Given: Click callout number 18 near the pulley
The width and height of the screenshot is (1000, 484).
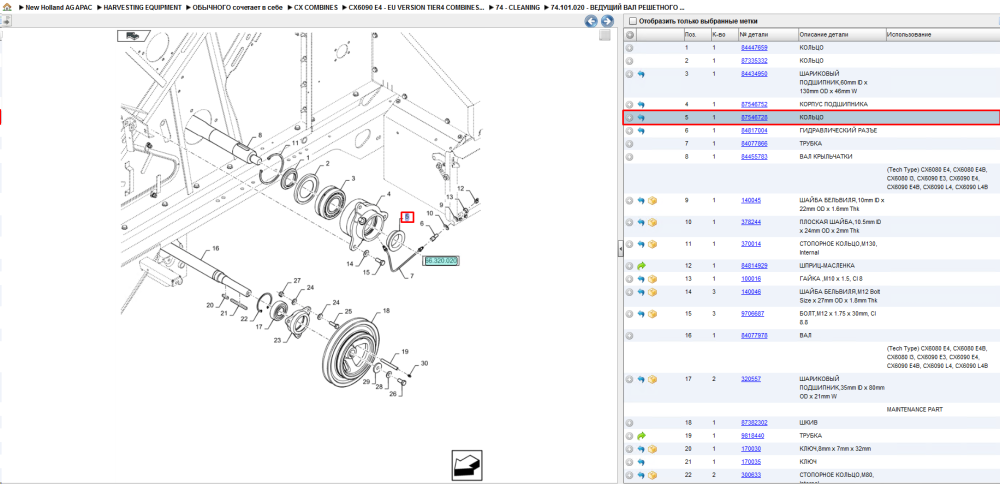Looking at the screenshot, I should pyautogui.click(x=386, y=311).
